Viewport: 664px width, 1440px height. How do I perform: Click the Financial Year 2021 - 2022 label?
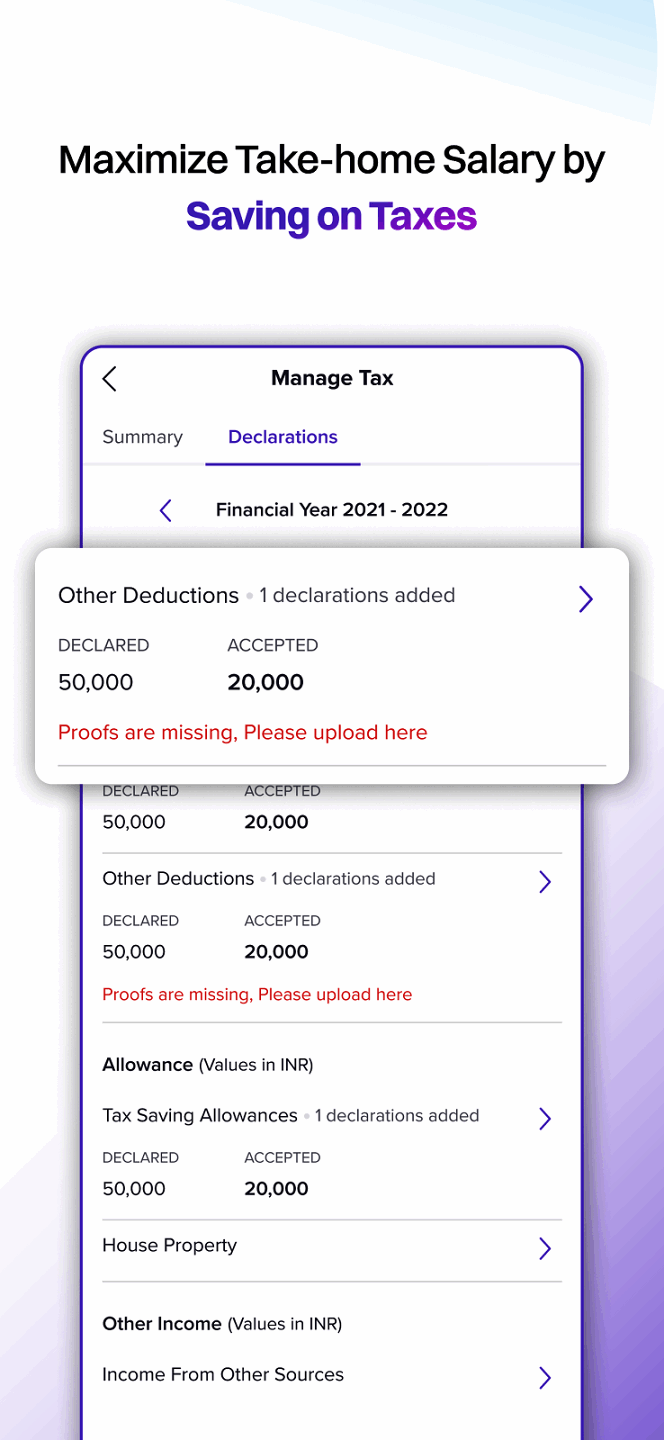point(332,510)
